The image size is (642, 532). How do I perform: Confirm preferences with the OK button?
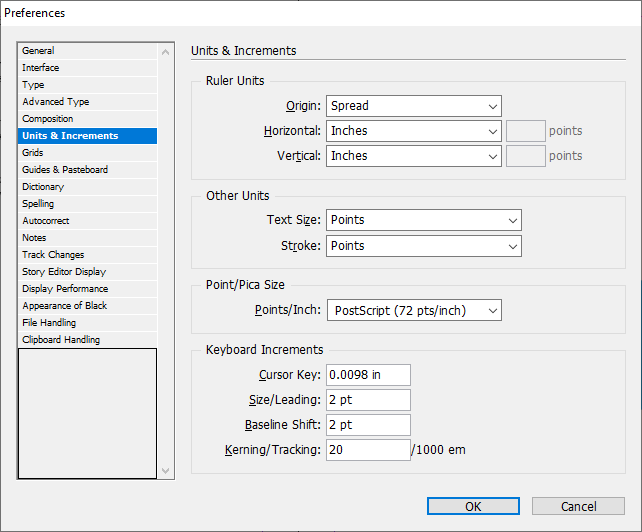(473, 506)
